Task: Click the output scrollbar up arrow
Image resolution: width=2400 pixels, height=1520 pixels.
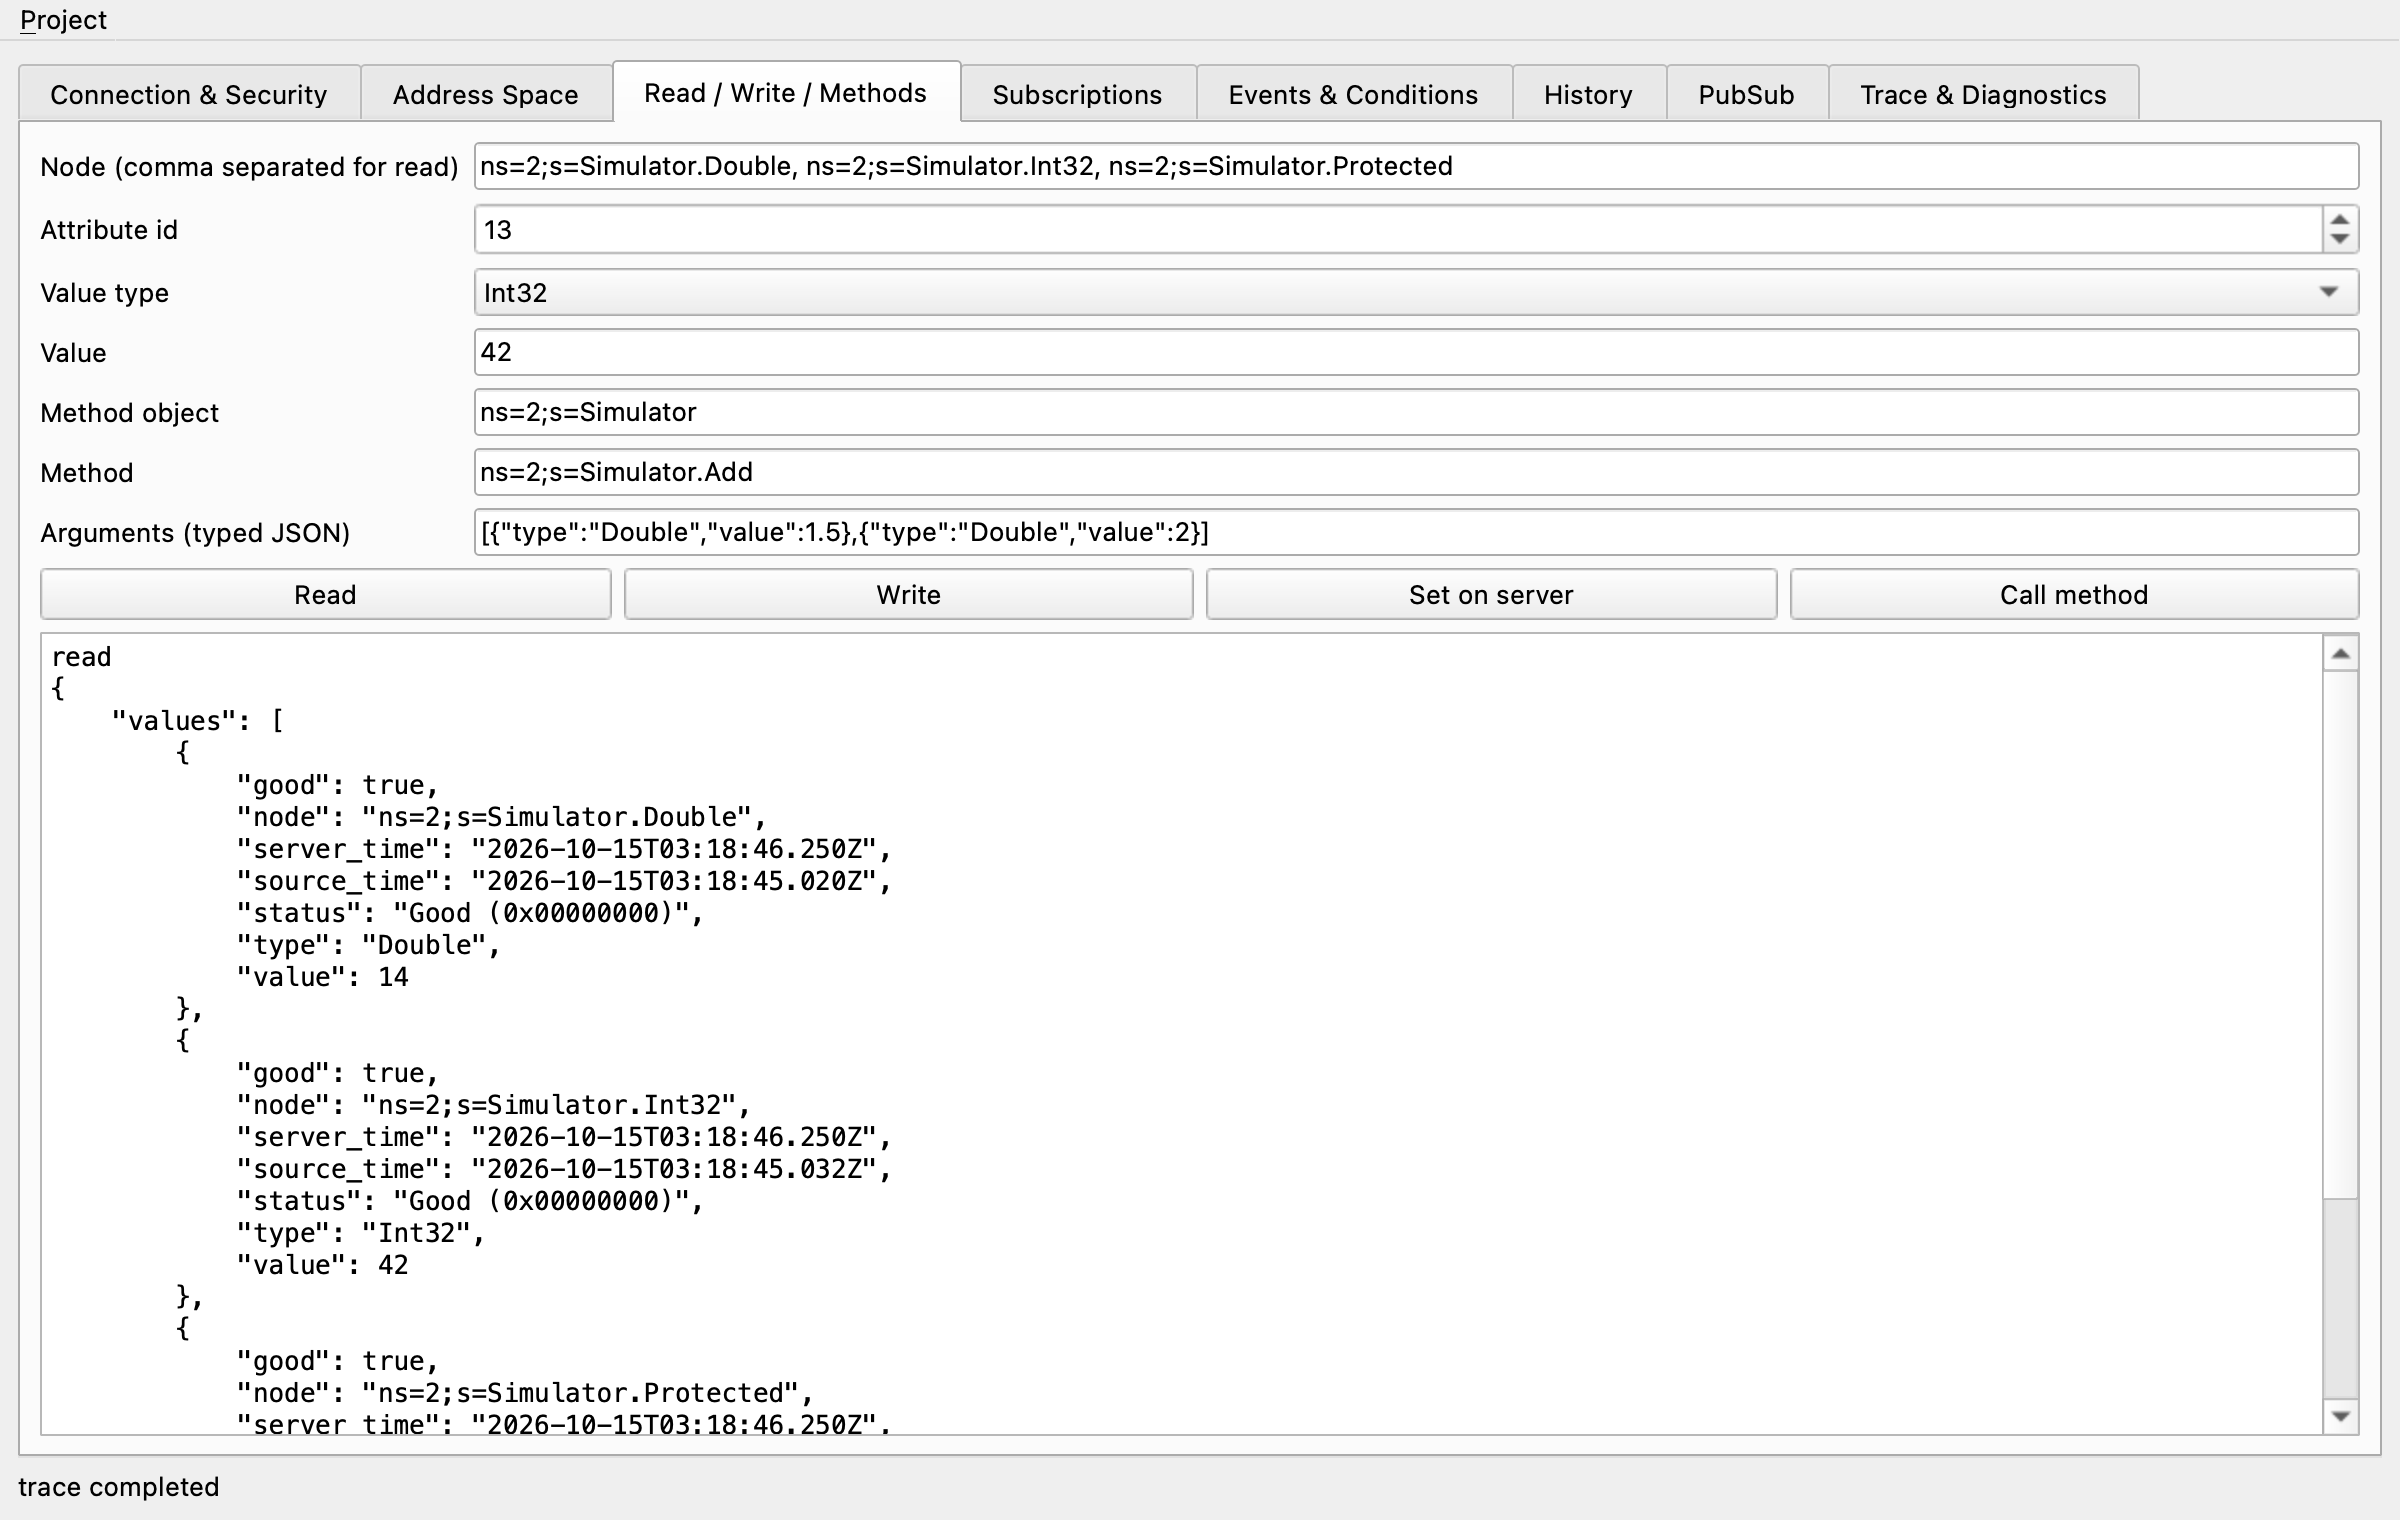Action: 2340,654
